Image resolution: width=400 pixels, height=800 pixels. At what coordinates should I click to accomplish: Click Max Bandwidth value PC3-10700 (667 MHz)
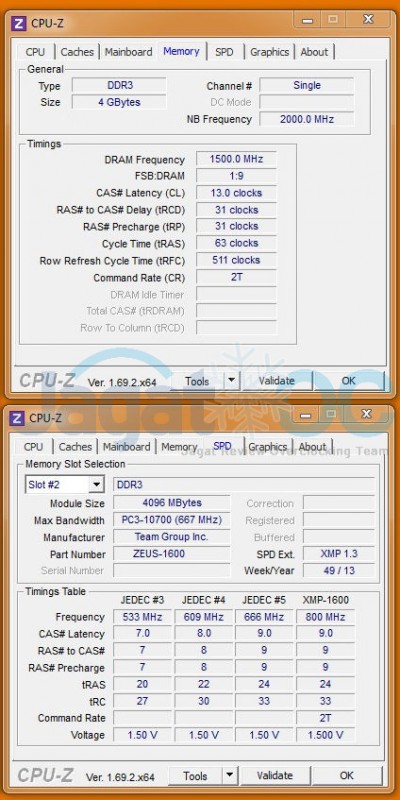pyautogui.click(x=171, y=520)
